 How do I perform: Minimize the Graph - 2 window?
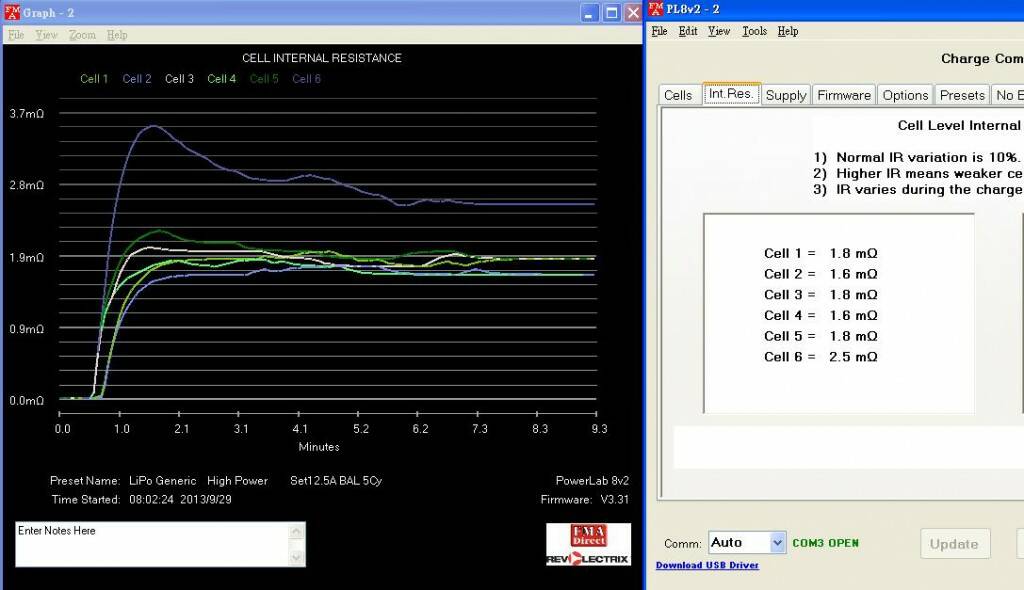pos(589,12)
